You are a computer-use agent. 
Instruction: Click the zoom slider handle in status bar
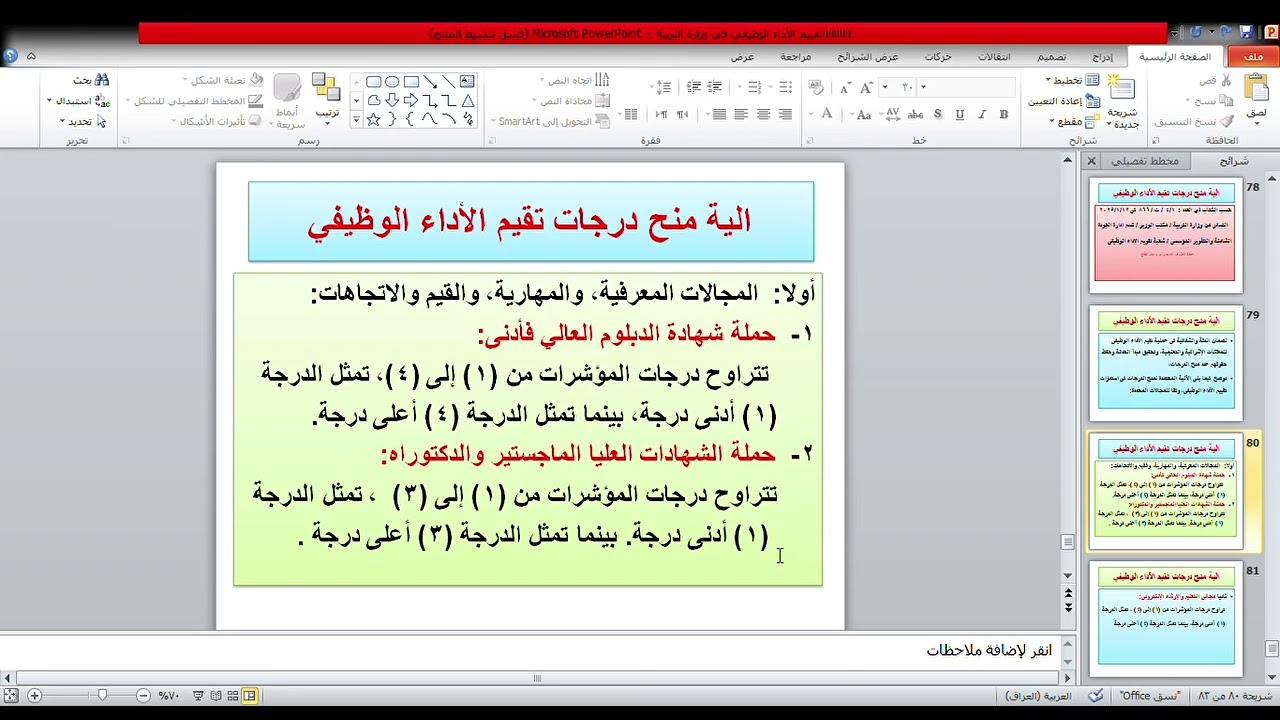[101, 695]
